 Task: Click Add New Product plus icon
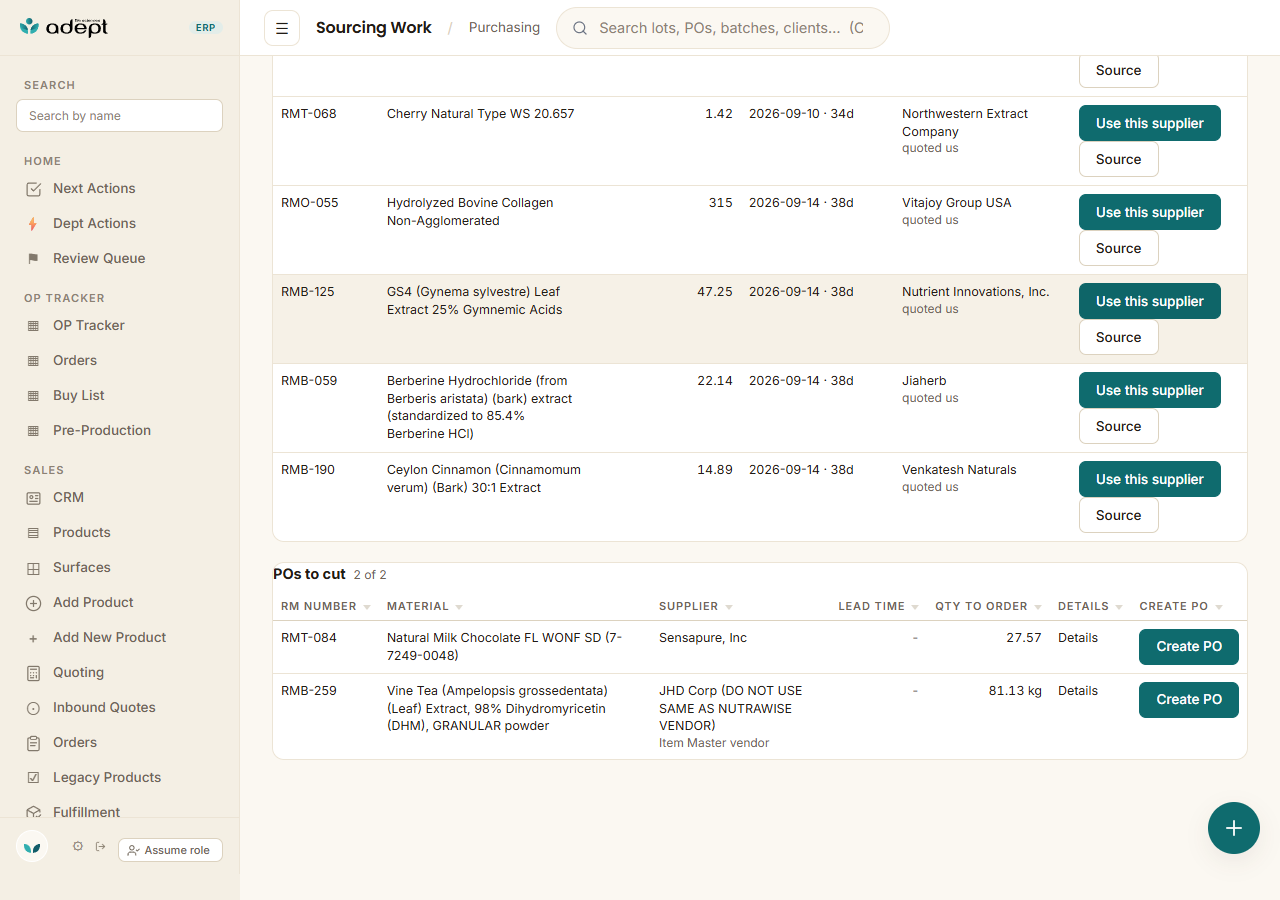[x=33, y=638]
